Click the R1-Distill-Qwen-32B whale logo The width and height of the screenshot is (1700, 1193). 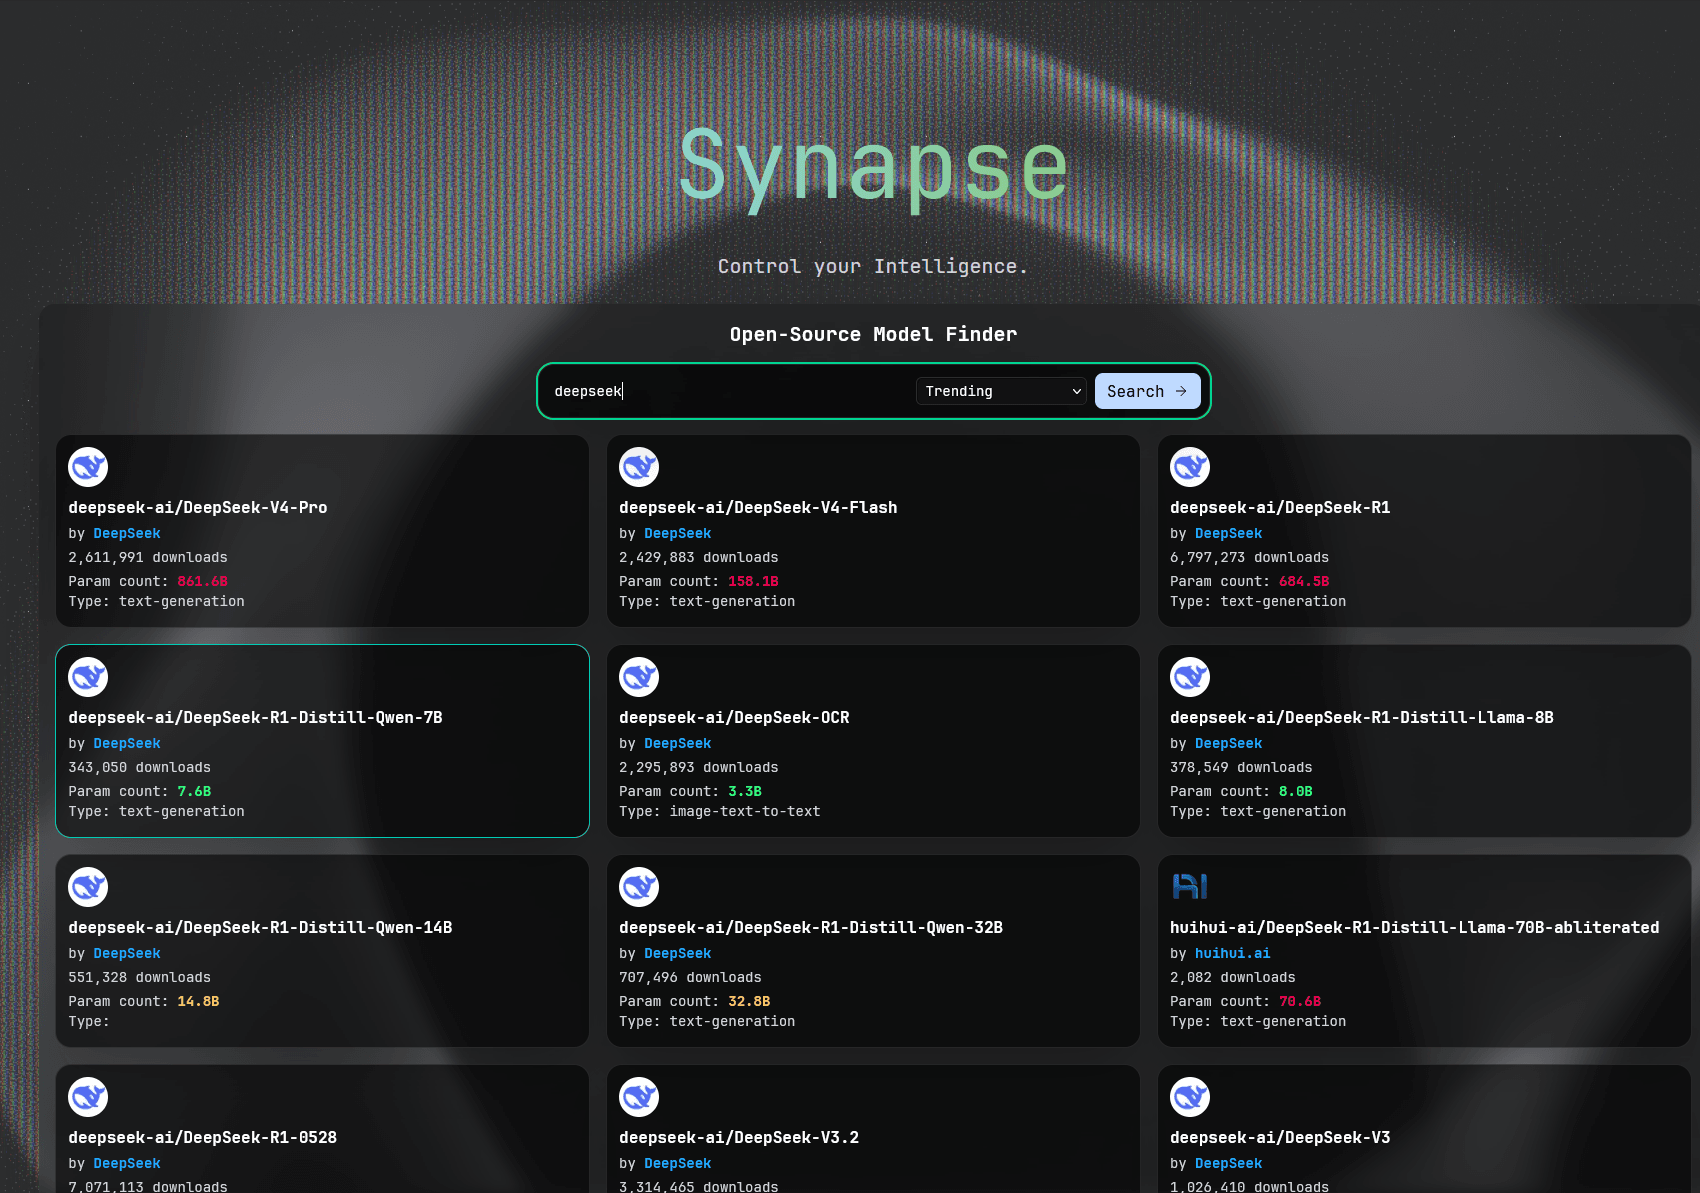click(639, 887)
